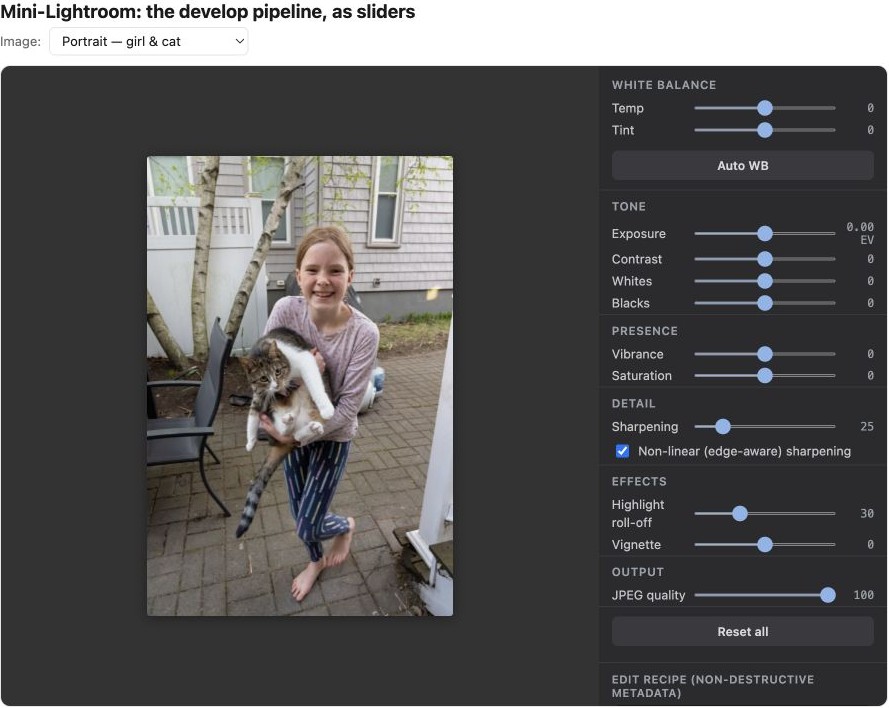The height and width of the screenshot is (708, 889).
Task: Click the JPEG quality value '100'
Action: tap(863, 595)
